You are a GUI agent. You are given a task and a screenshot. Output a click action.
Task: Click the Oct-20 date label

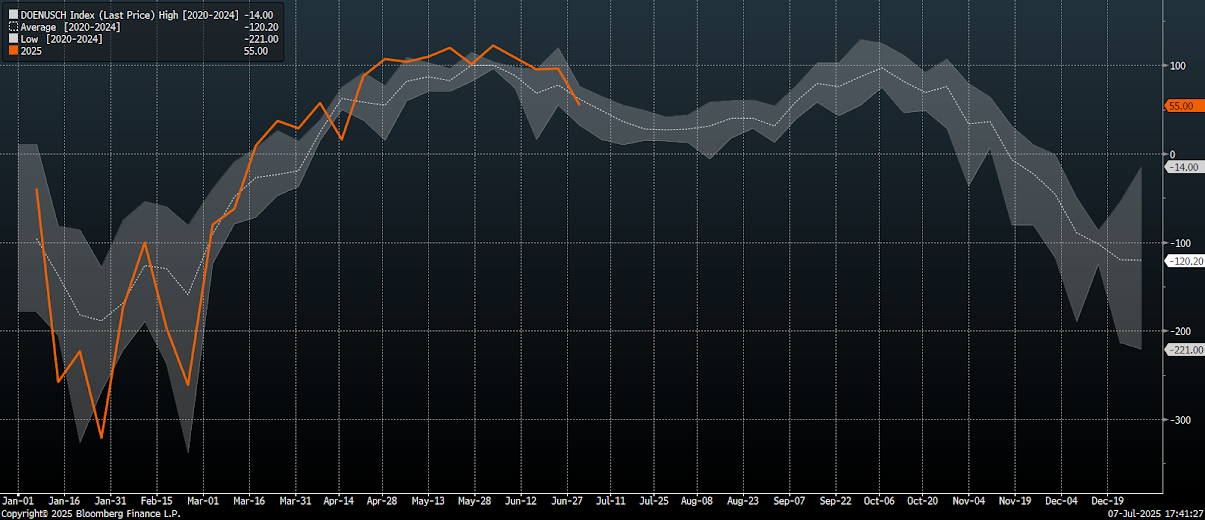click(921, 500)
